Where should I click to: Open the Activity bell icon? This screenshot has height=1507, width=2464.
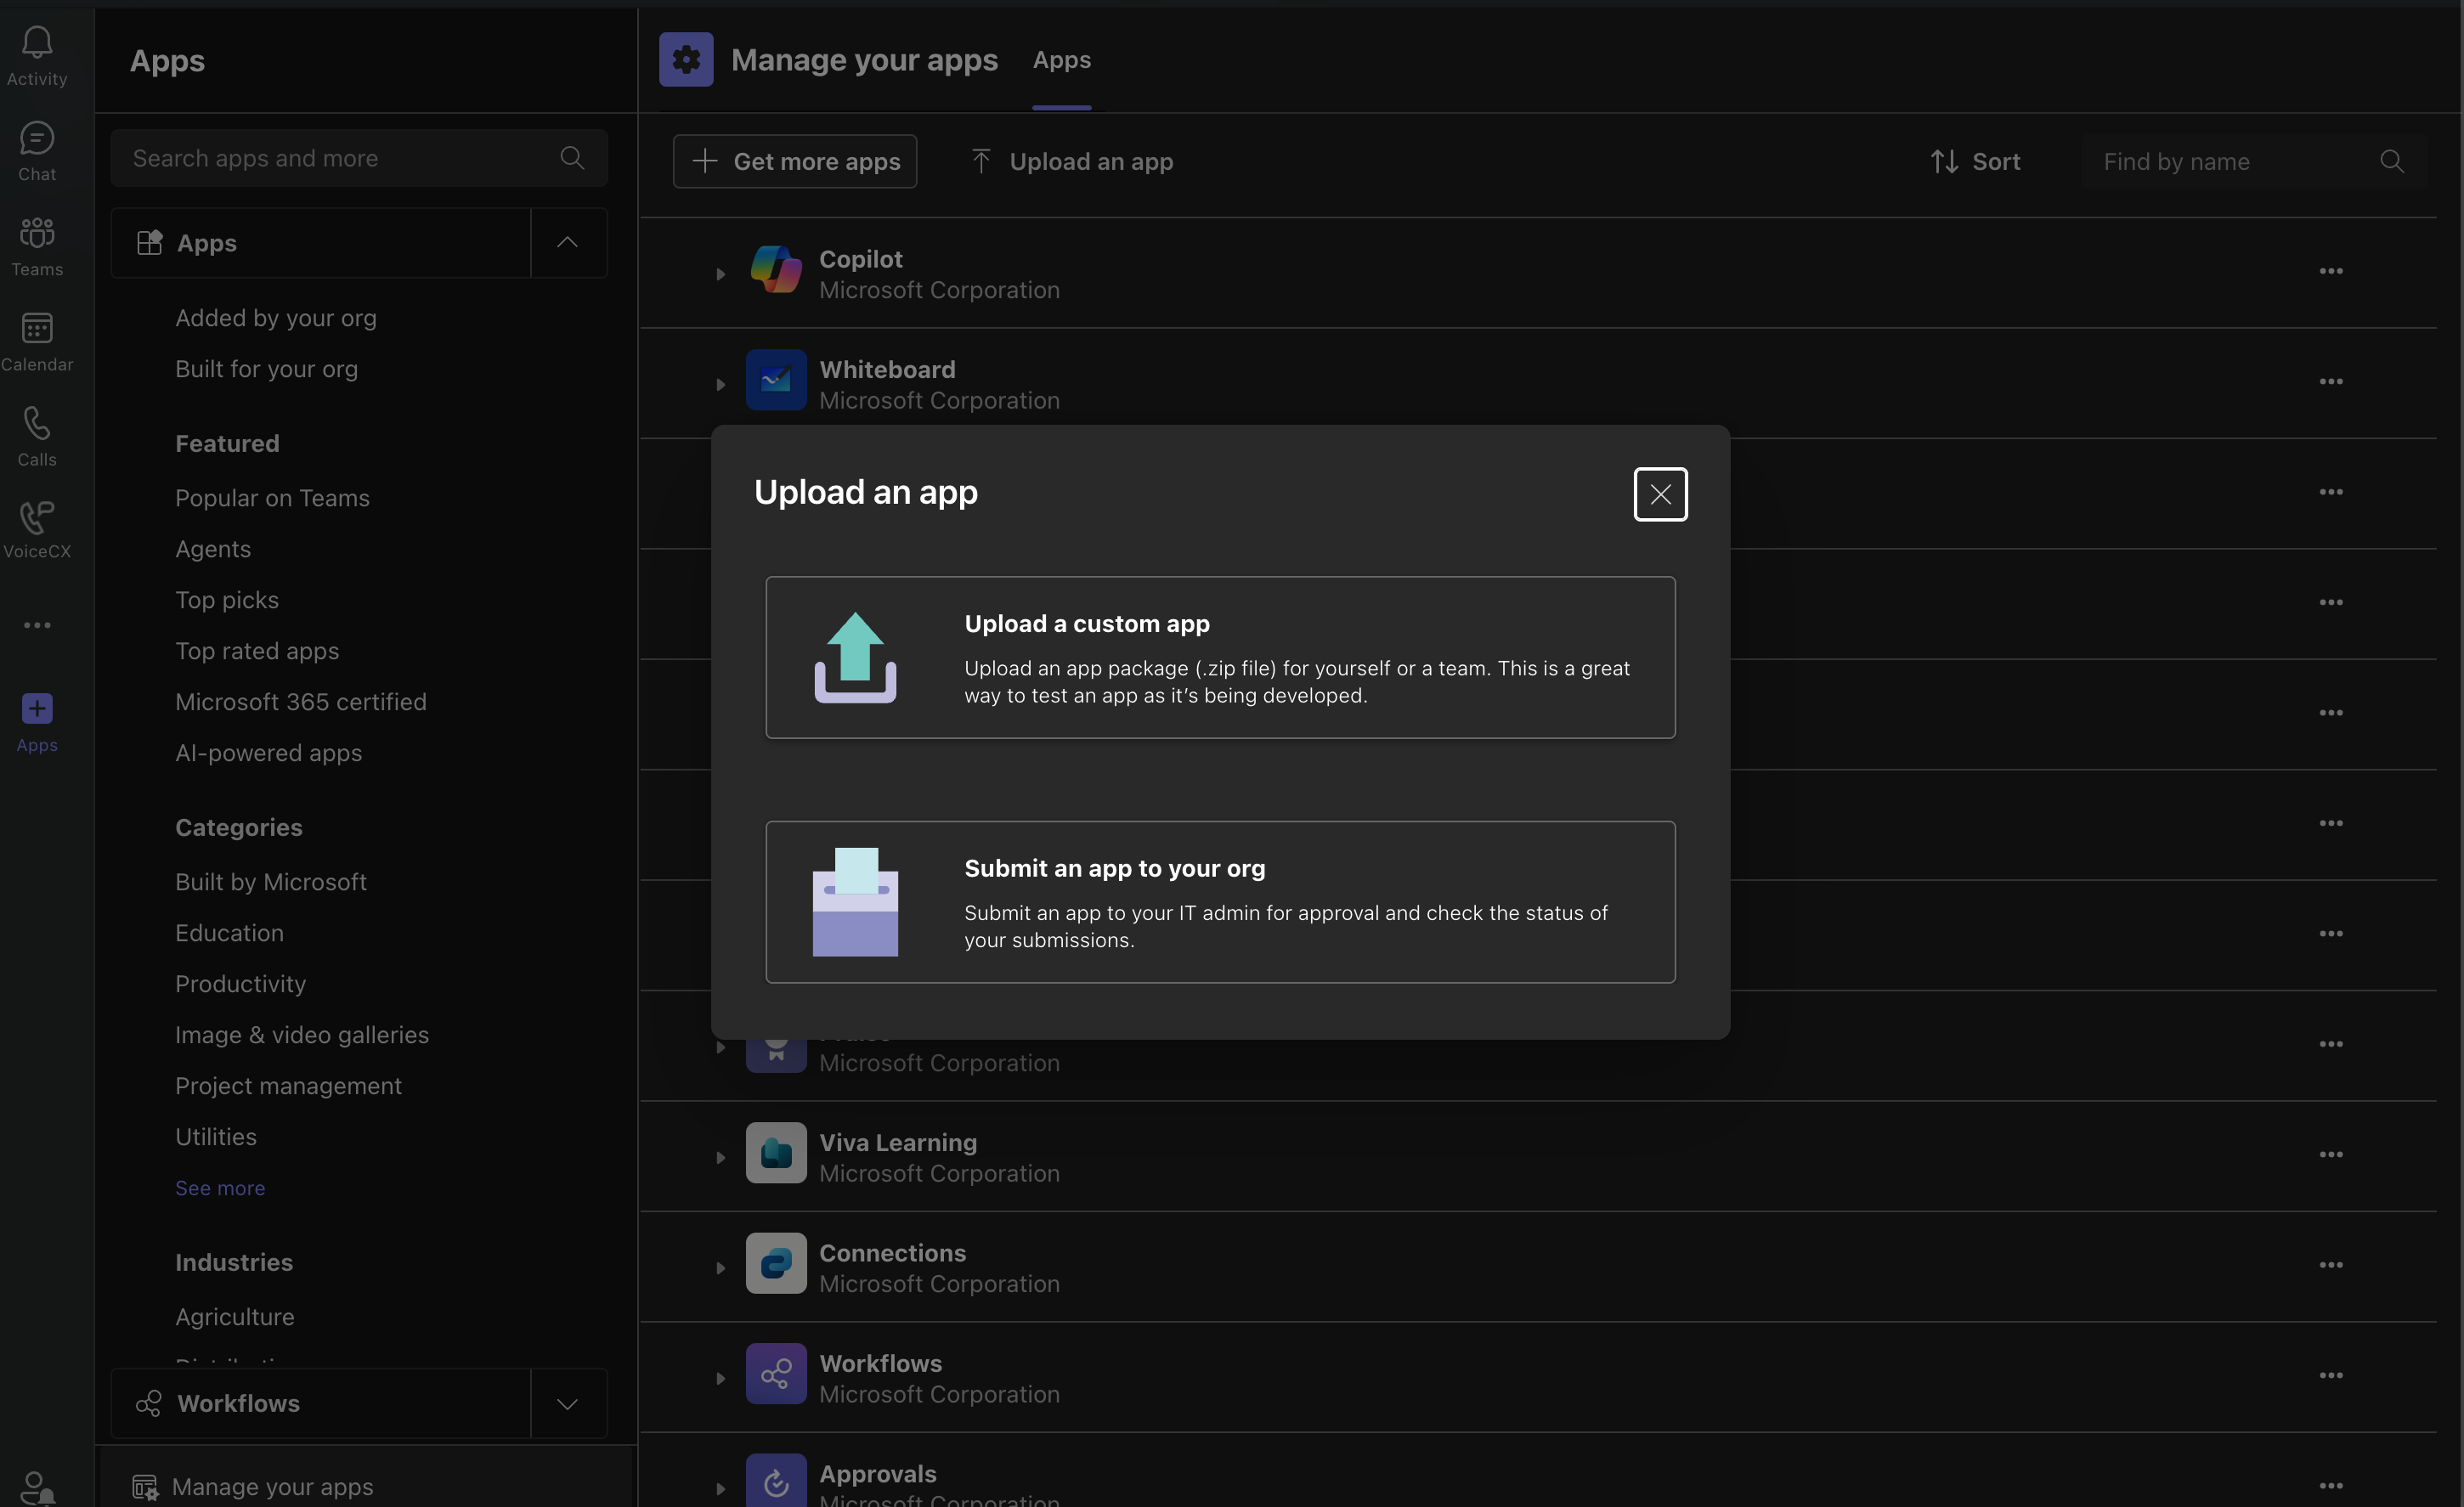tap(37, 43)
